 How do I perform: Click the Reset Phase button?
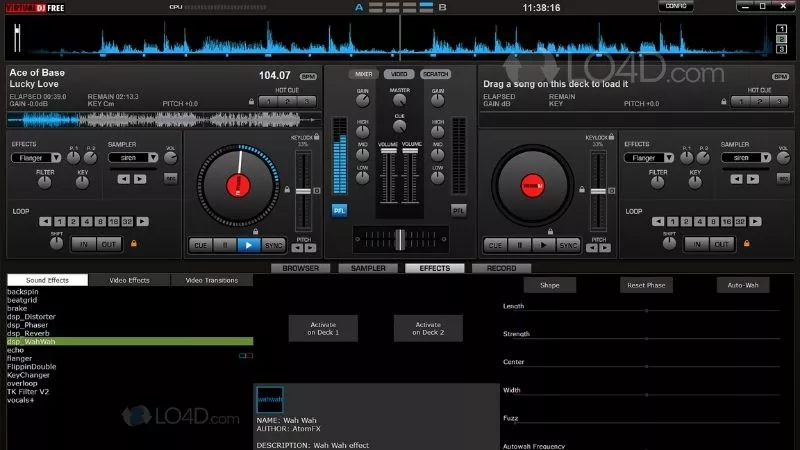(646, 285)
